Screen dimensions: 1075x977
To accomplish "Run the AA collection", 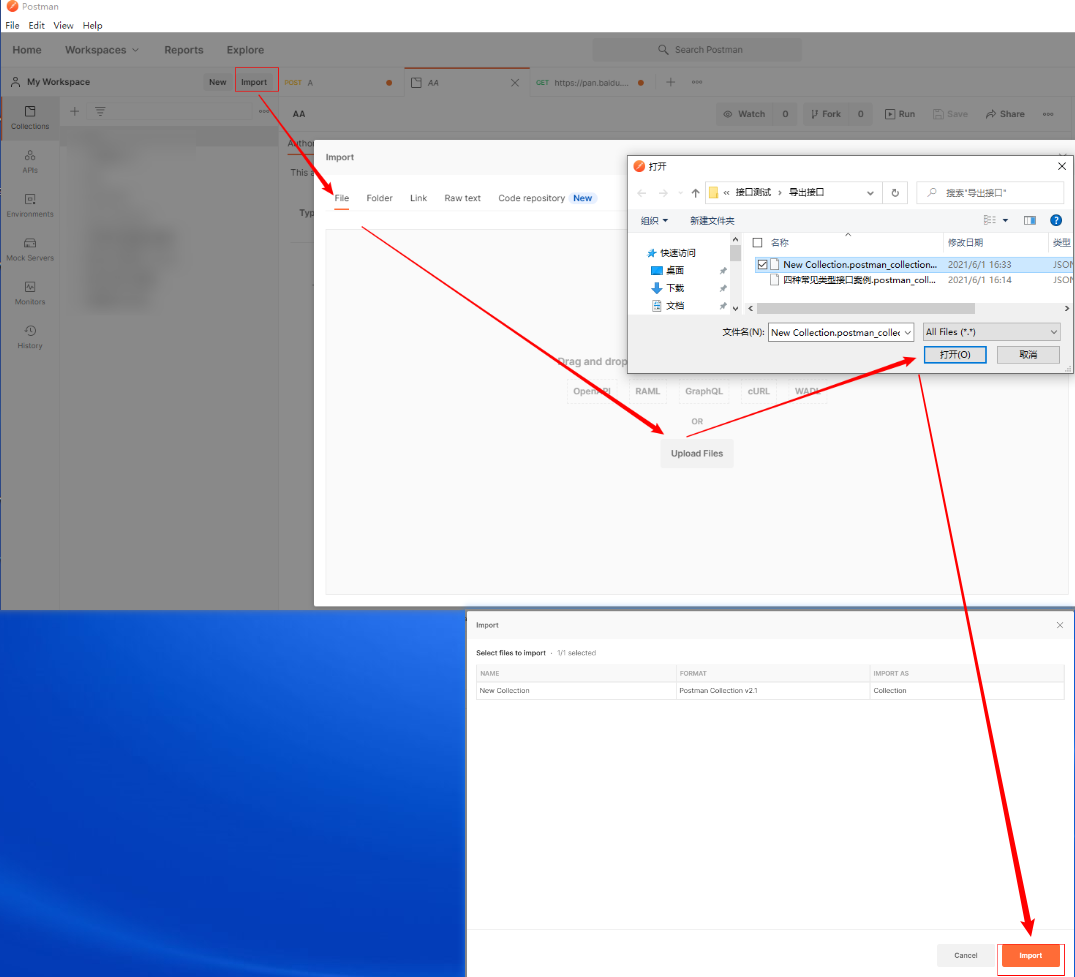I will tap(899, 114).
